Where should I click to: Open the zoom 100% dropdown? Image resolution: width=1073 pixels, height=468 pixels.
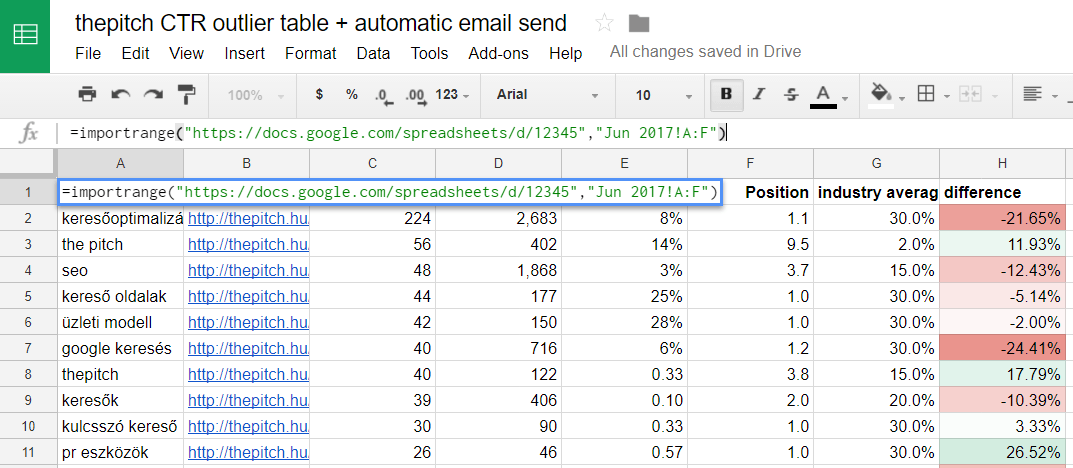coord(257,95)
